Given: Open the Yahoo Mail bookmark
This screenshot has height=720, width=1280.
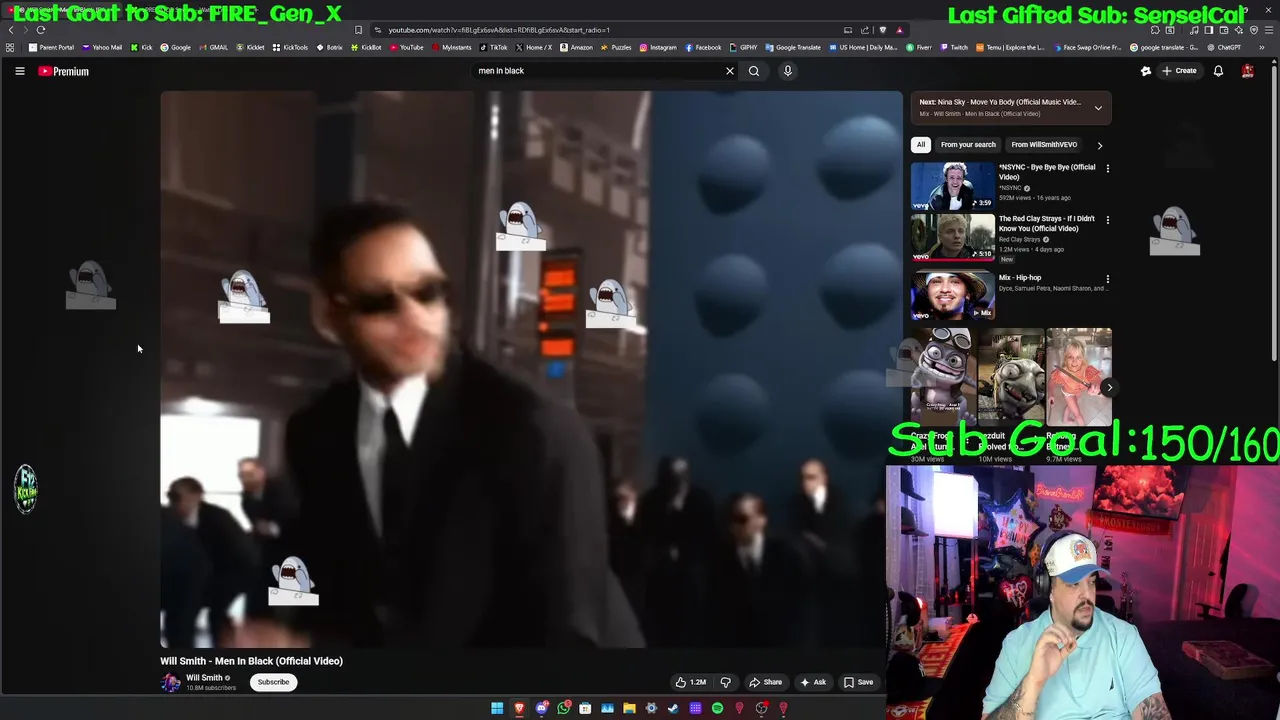Looking at the screenshot, I should [101, 47].
